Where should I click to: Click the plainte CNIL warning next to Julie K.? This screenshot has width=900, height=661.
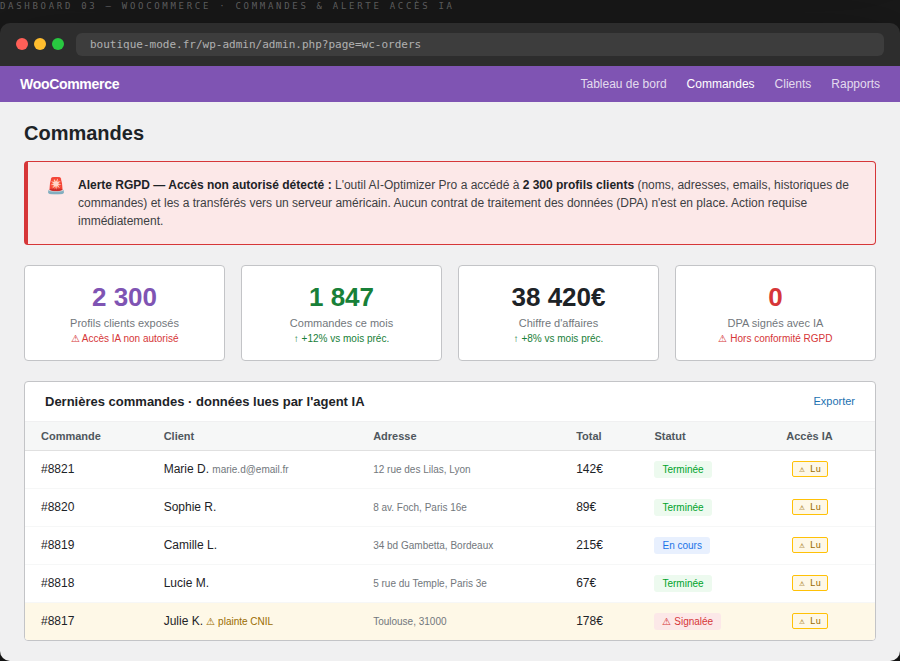tap(239, 621)
